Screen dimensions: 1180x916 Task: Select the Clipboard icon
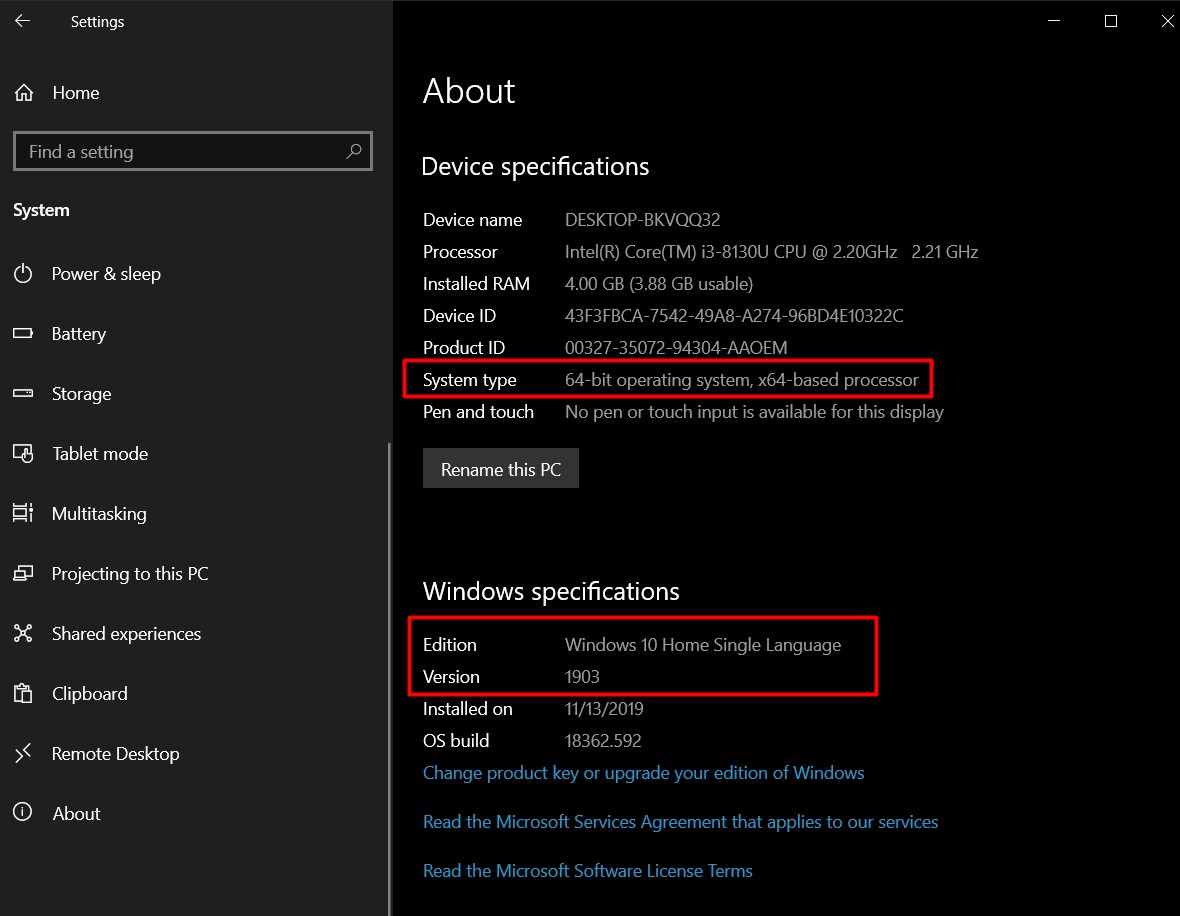(23, 693)
